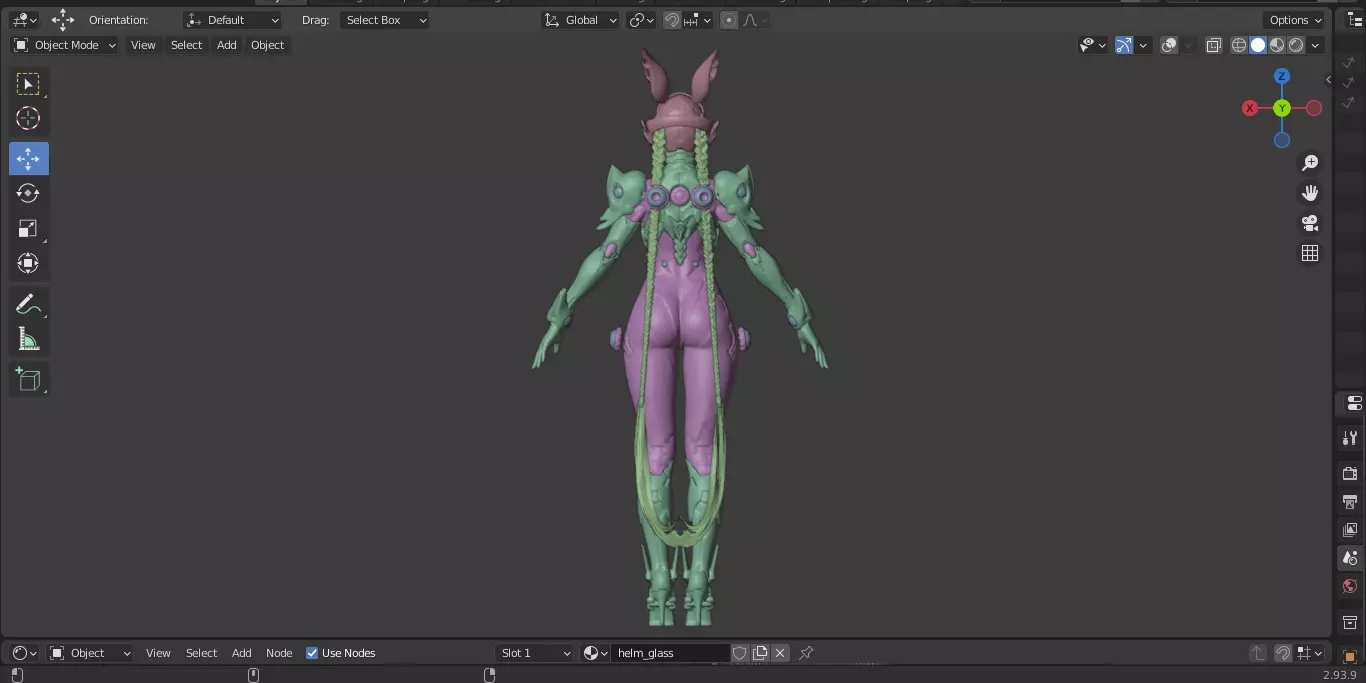1366x683 pixels.
Task: Click the green Y axis gizmo ball
Action: (x=1282, y=108)
